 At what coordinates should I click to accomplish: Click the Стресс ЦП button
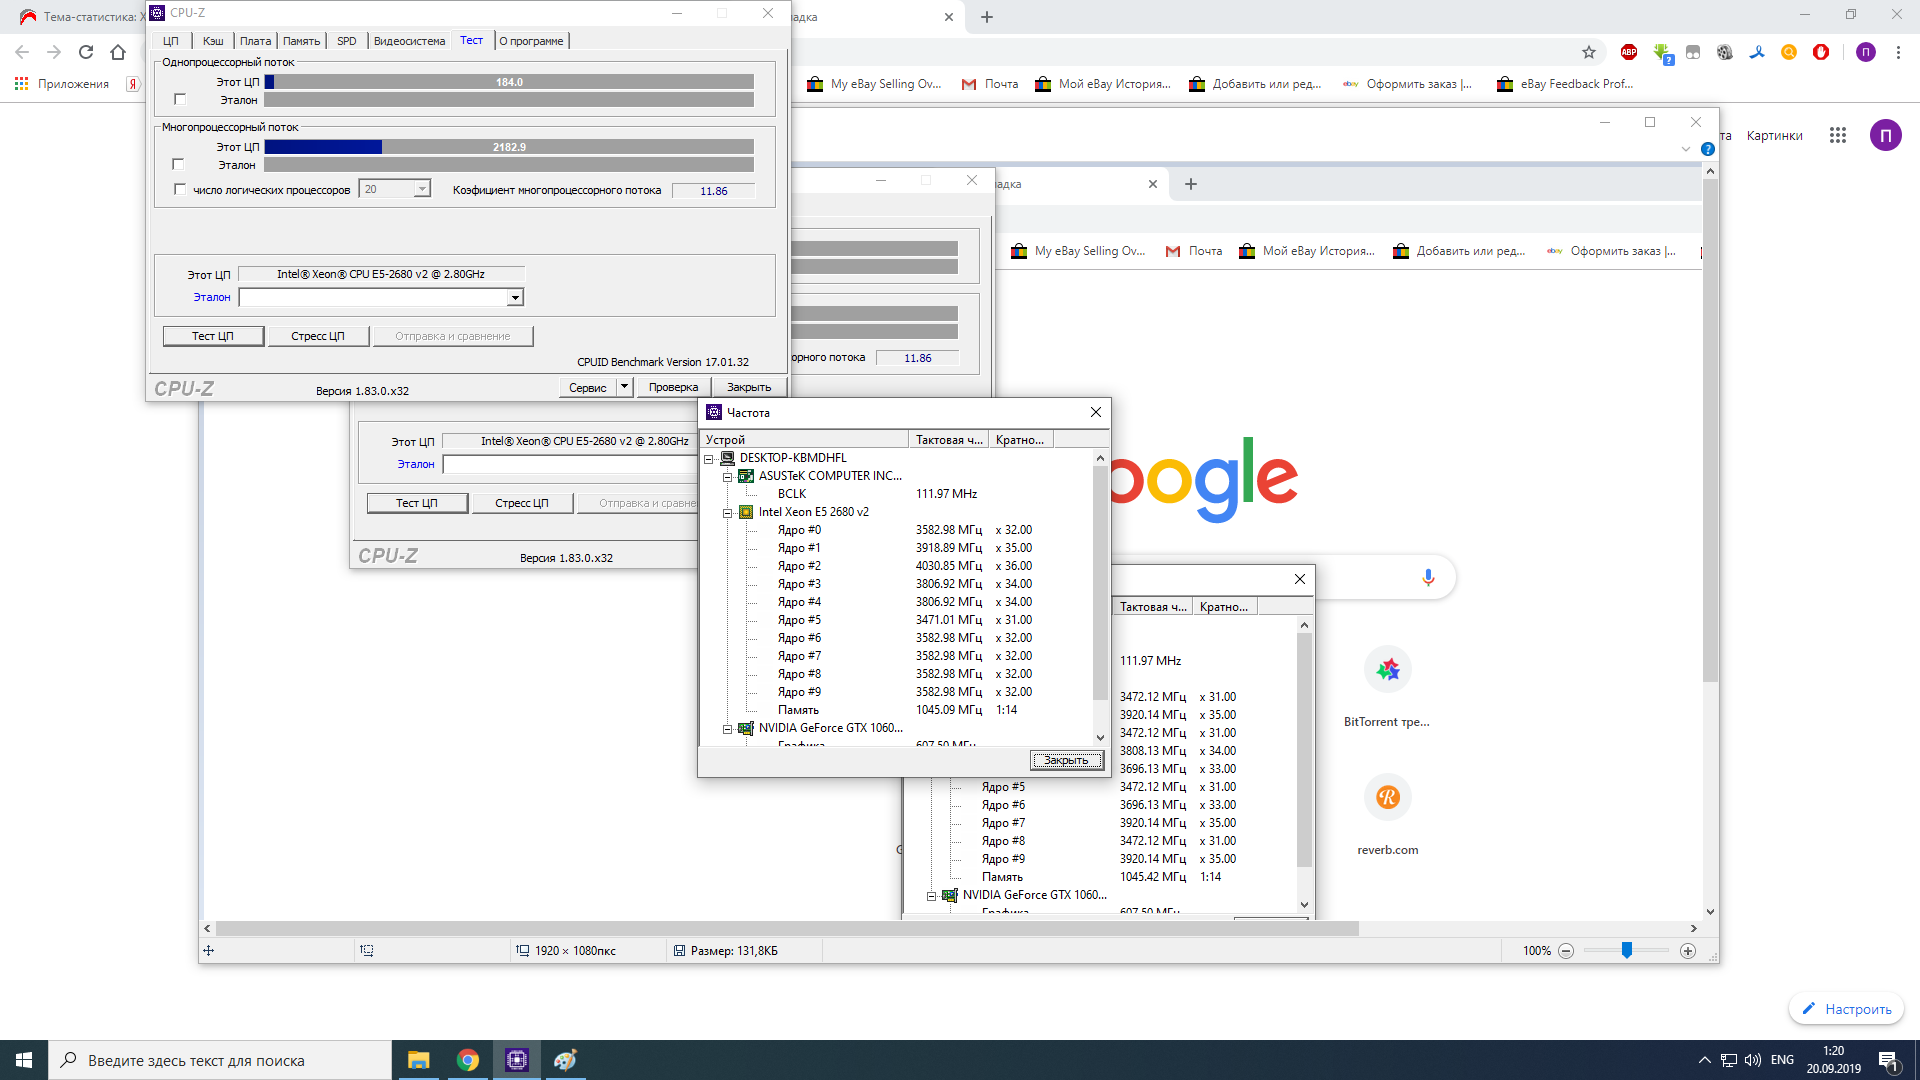tap(318, 336)
